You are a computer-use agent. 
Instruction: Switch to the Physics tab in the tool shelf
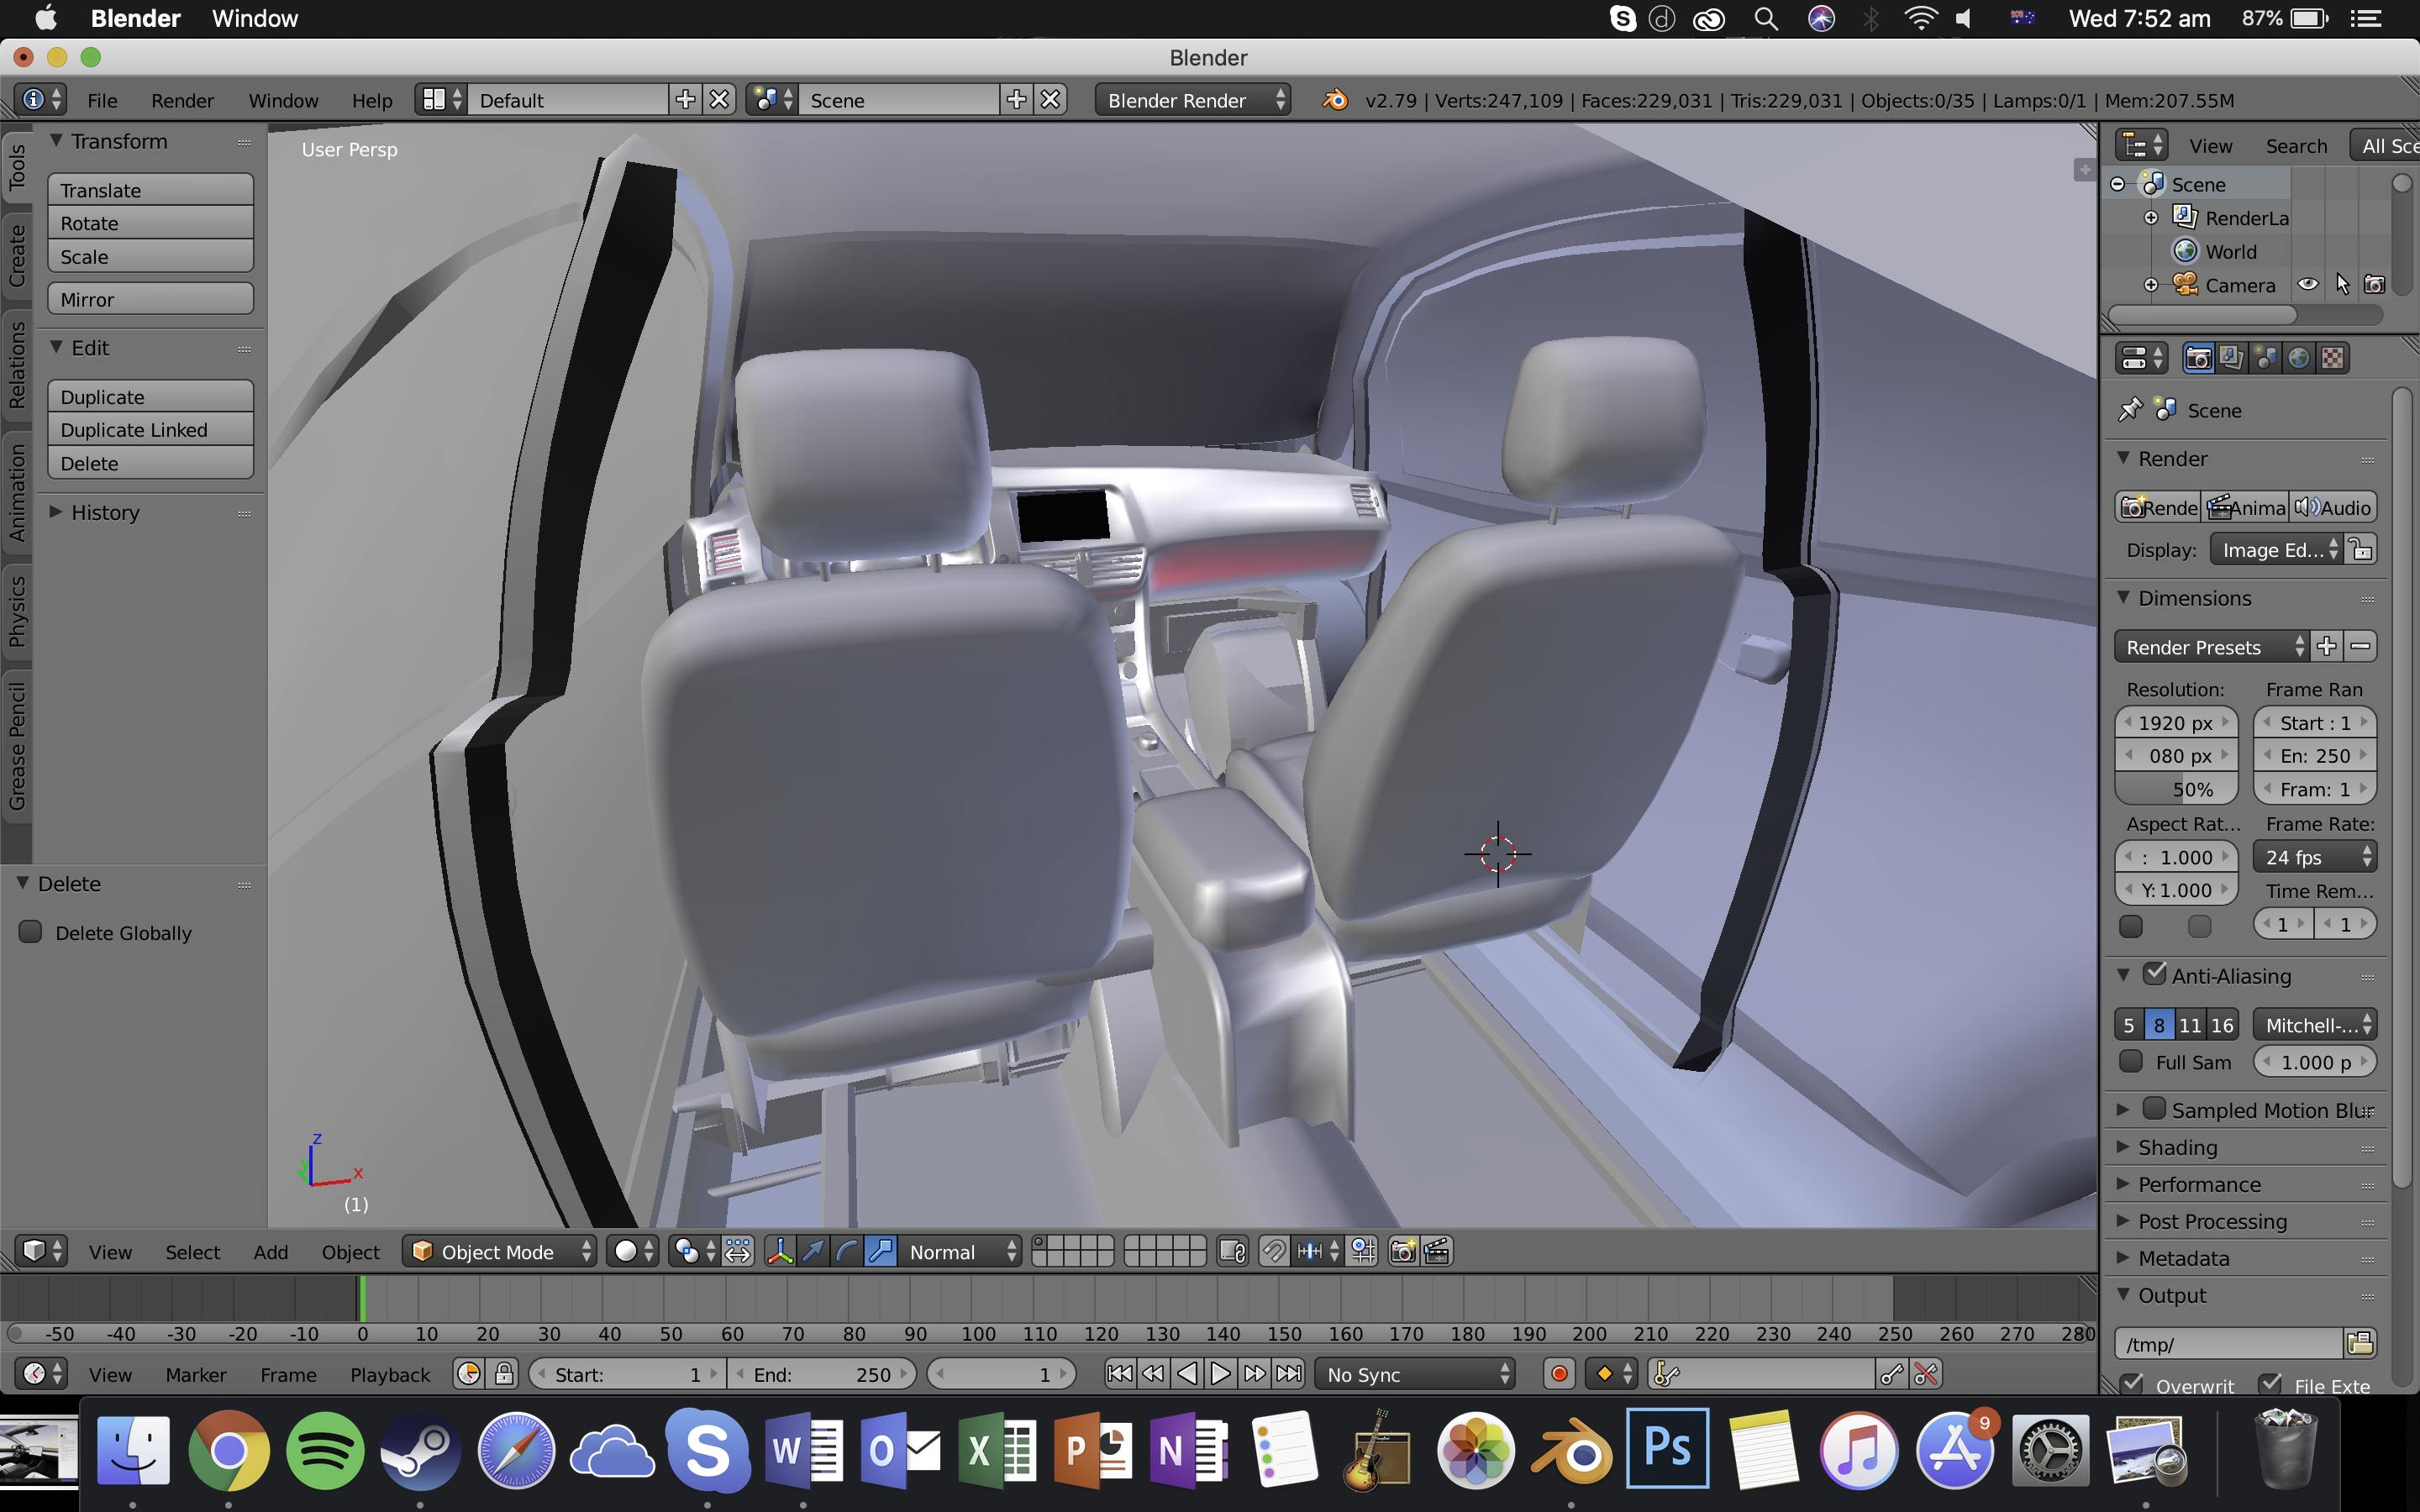[17, 611]
